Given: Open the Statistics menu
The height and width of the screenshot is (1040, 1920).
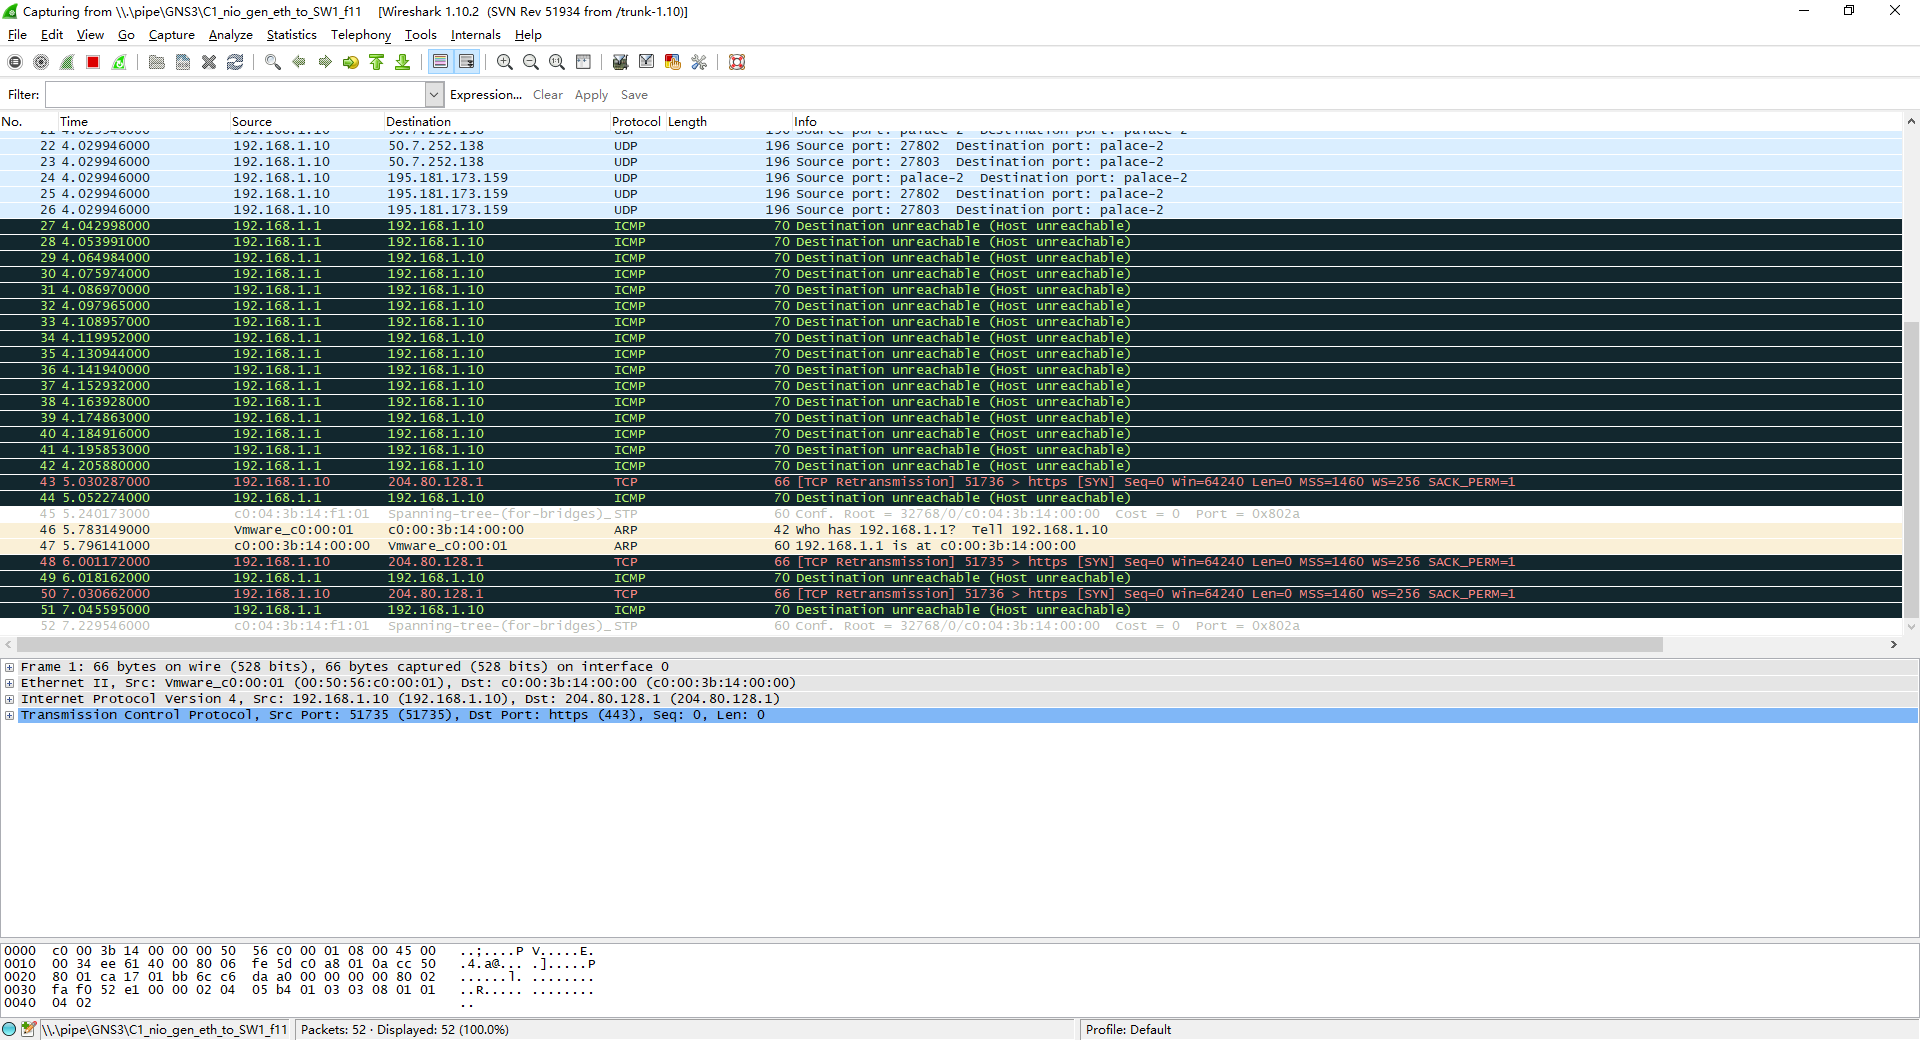Looking at the screenshot, I should [x=291, y=35].
